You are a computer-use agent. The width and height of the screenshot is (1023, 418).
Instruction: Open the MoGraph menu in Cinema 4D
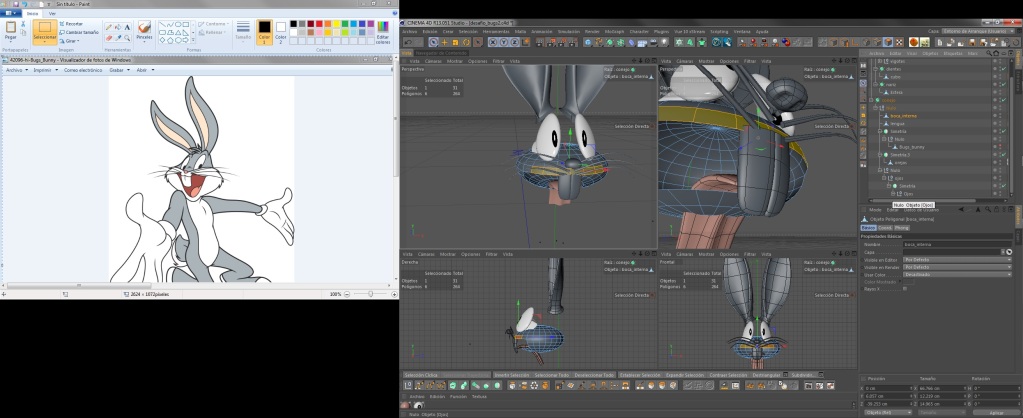614,31
